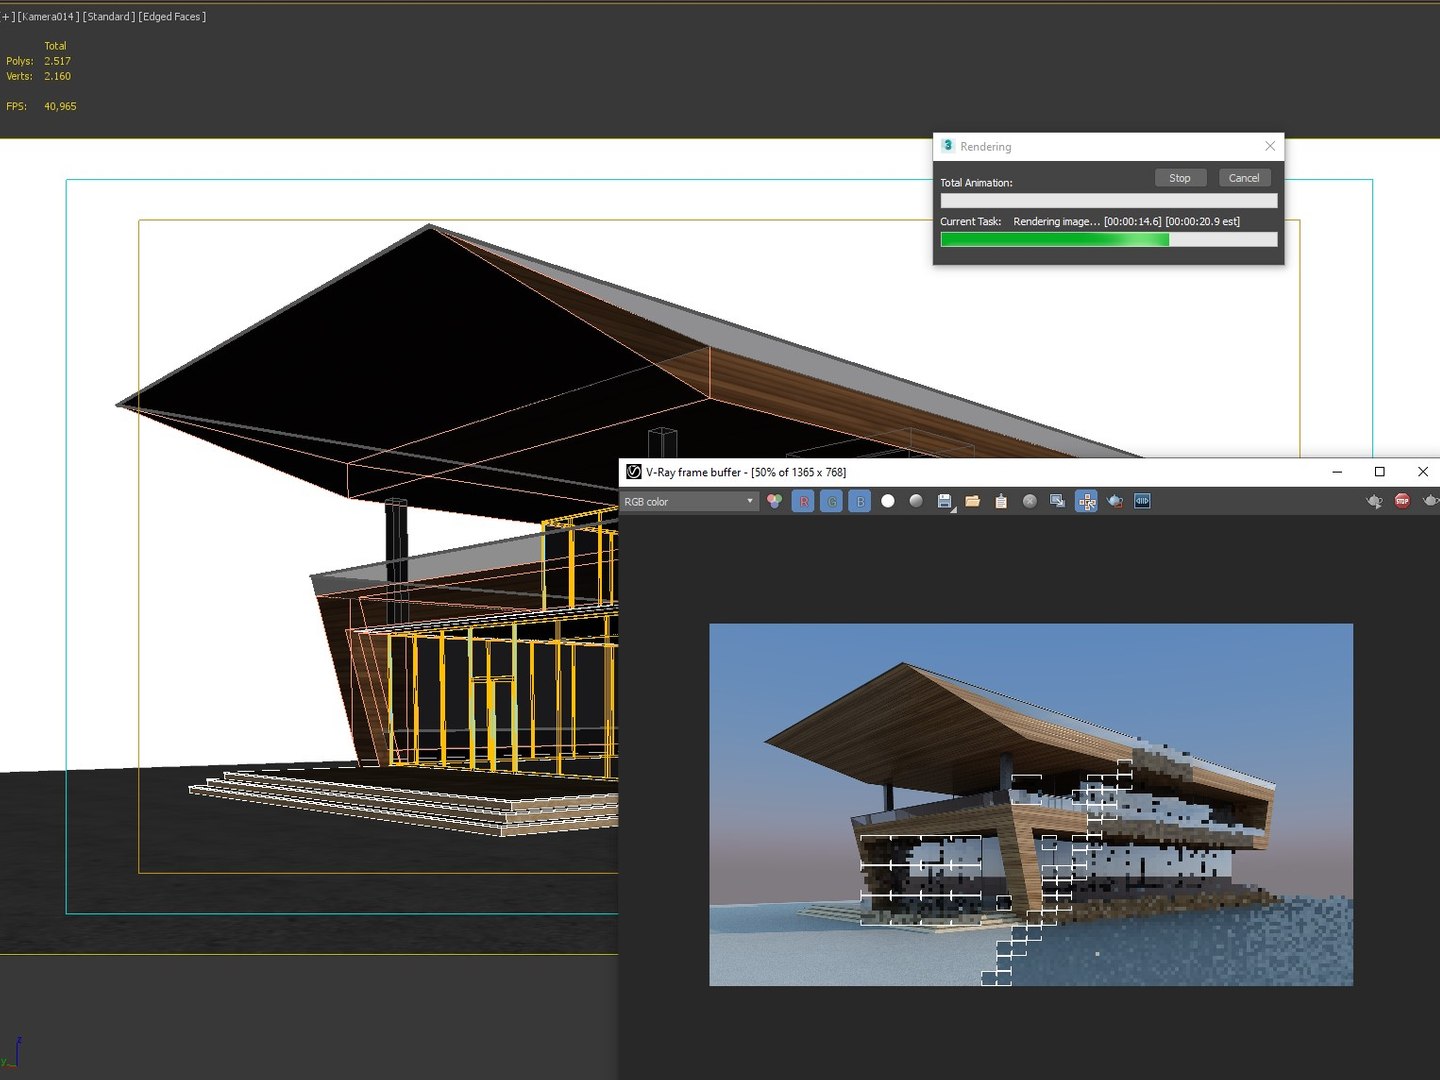Open the [Edged Faces] viewport menu
This screenshot has width=1440, height=1080.
click(x=172, y=17)
